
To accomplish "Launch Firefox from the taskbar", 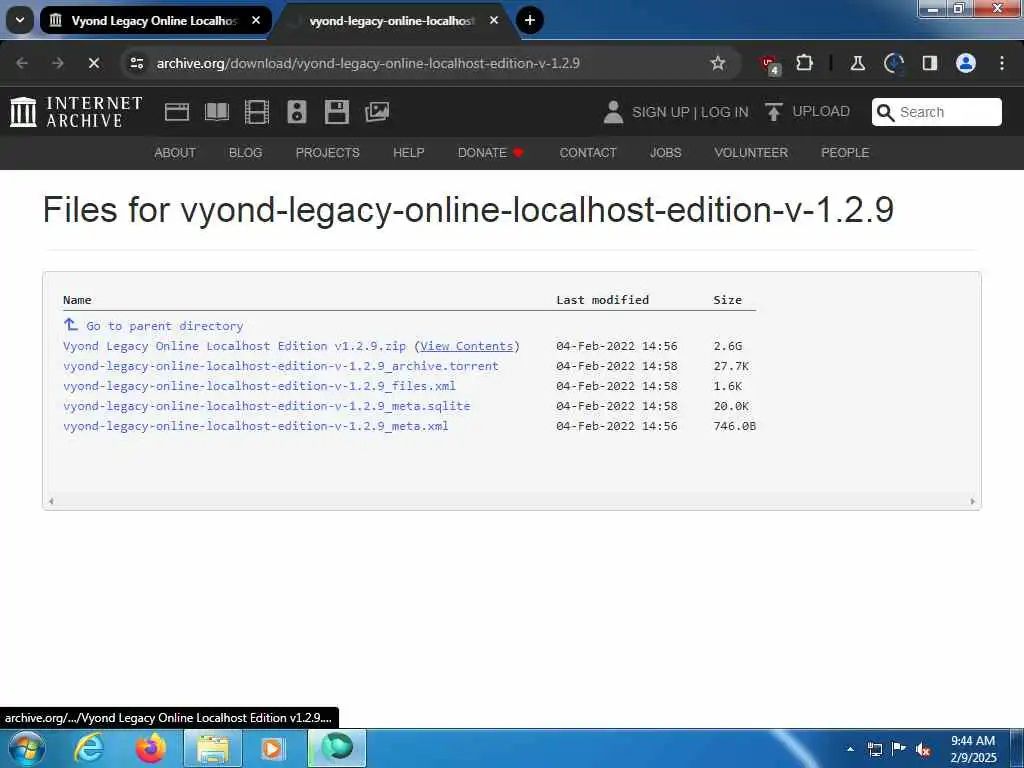I will tap(150, 748).
